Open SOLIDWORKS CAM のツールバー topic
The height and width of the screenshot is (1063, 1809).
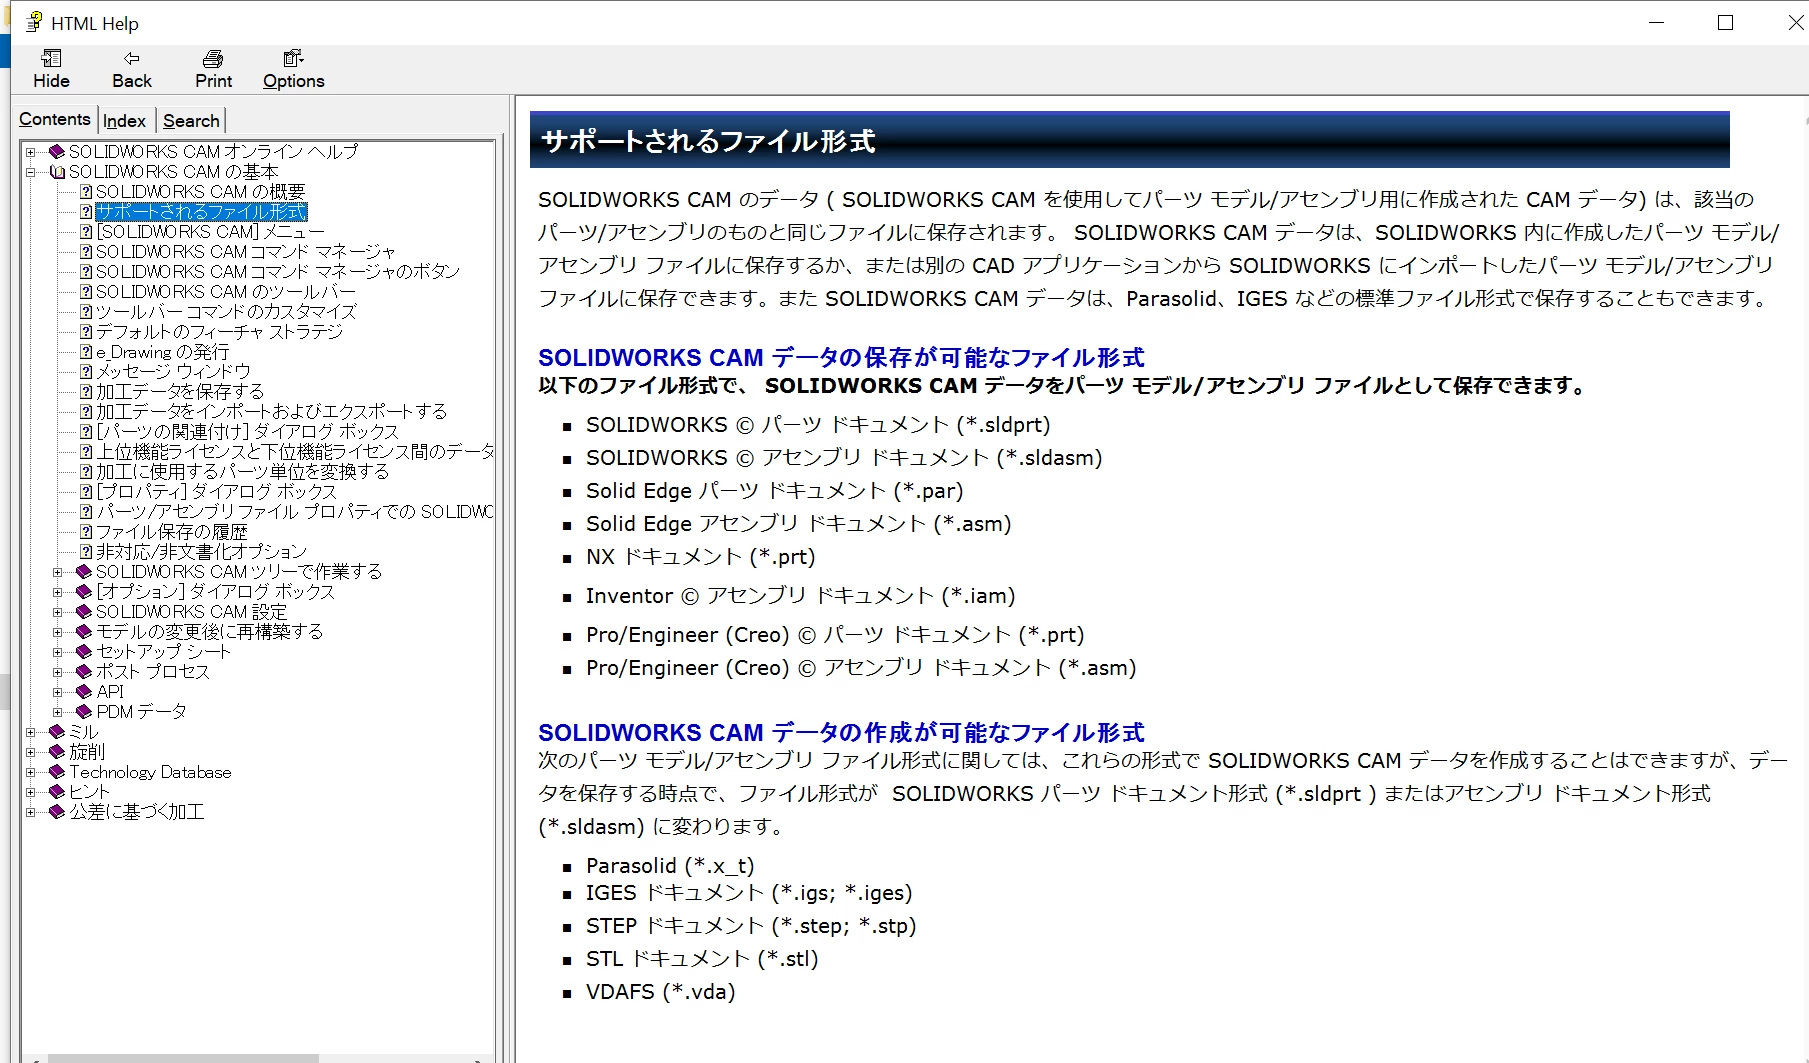coord(225,292)
